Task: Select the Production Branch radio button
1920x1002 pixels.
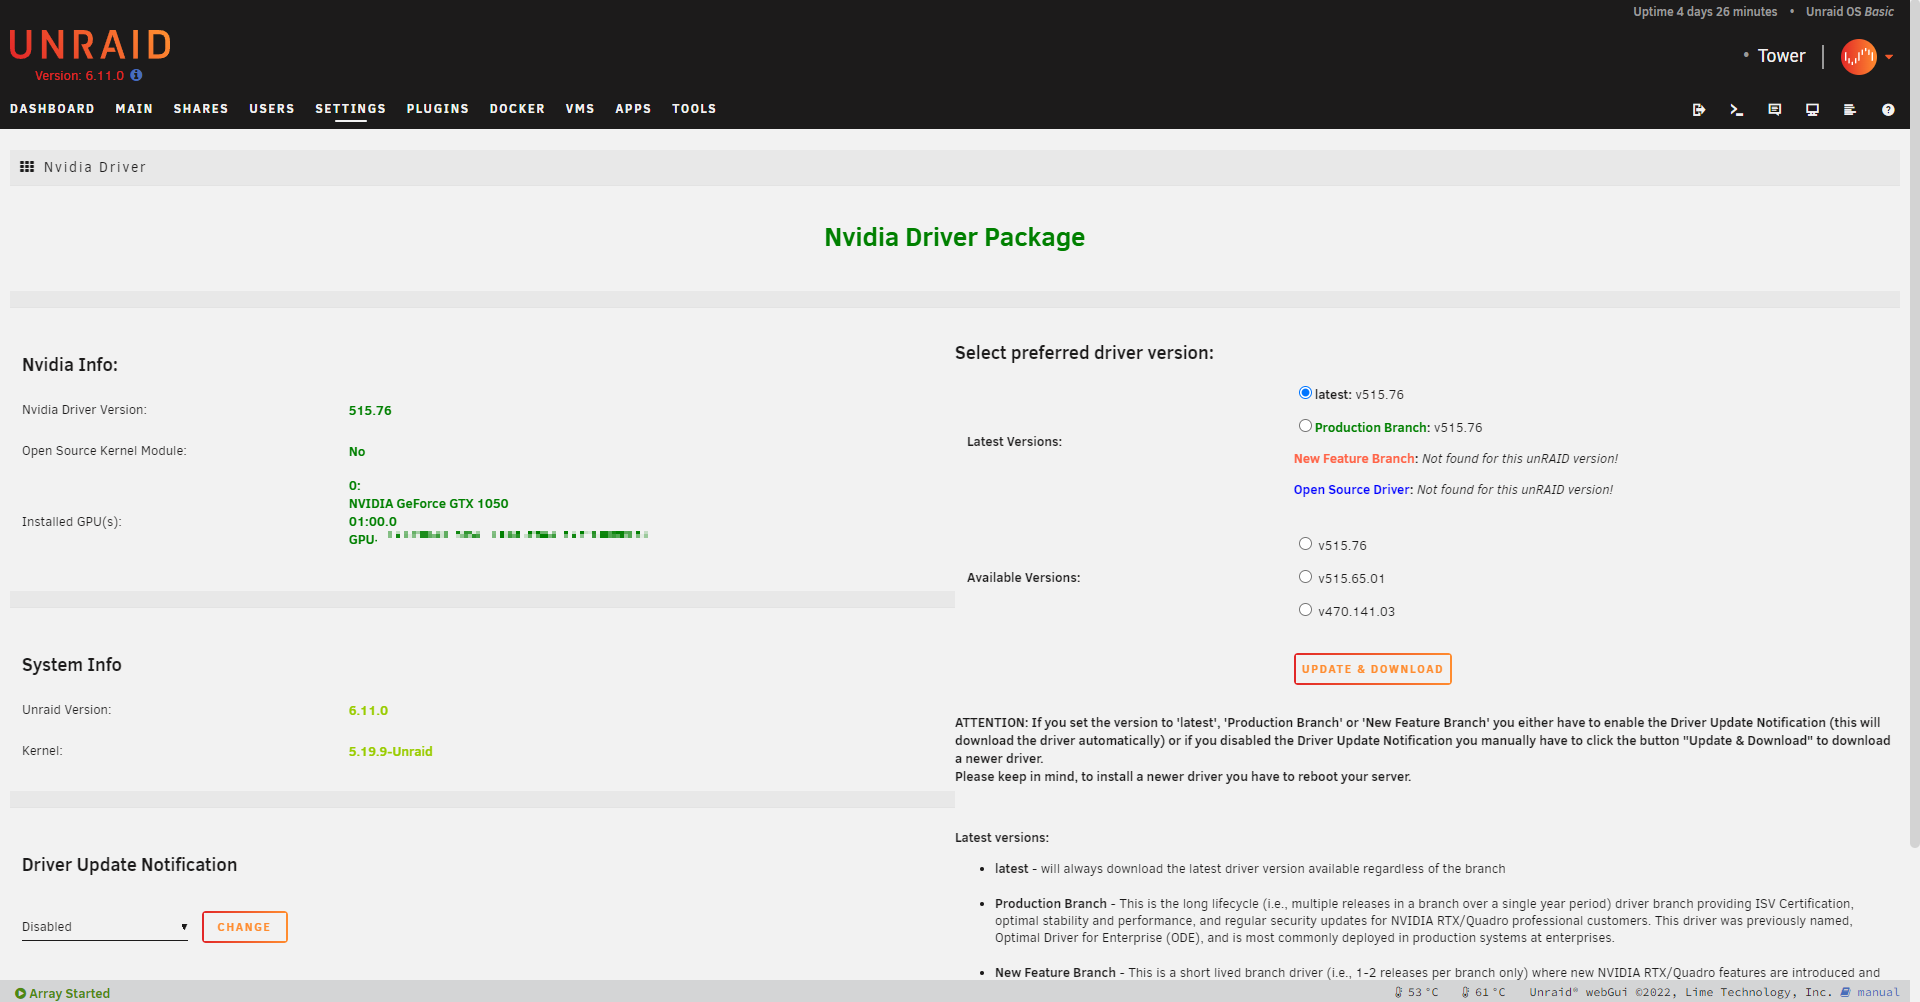Action: [x=1305, y=426]
